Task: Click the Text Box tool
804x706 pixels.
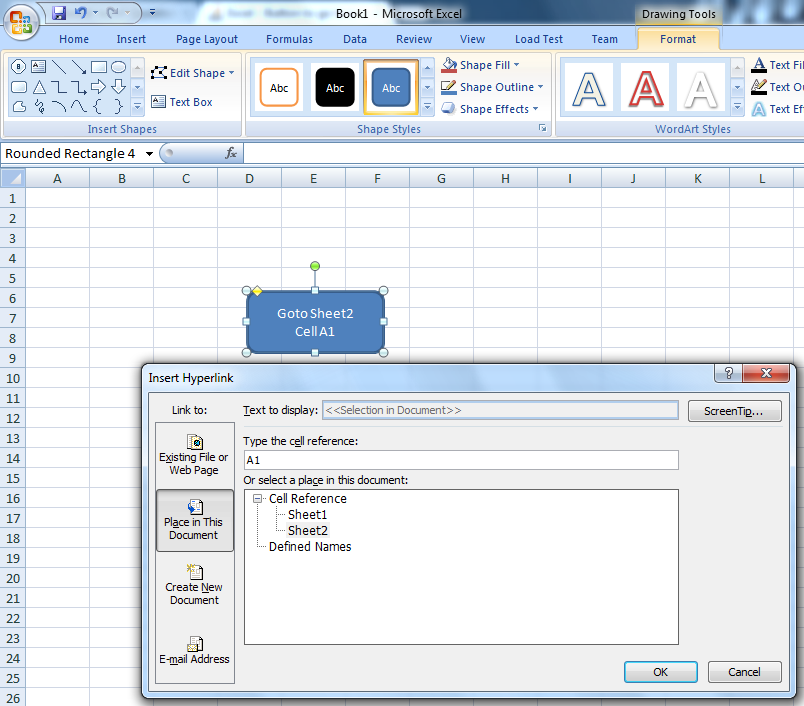Action: click(x=181, y=102)
